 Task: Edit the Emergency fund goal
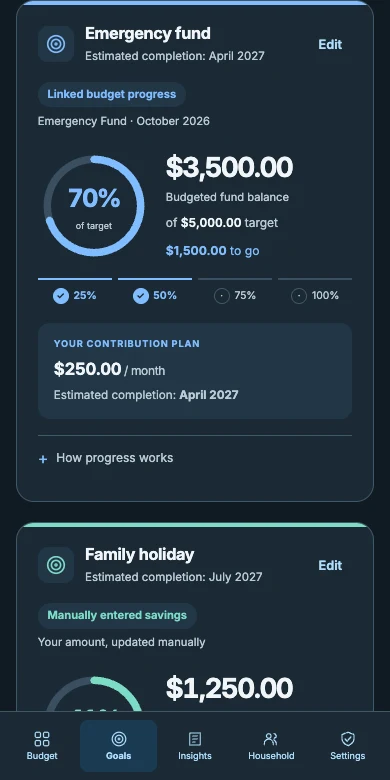click(x=330, y=44)
